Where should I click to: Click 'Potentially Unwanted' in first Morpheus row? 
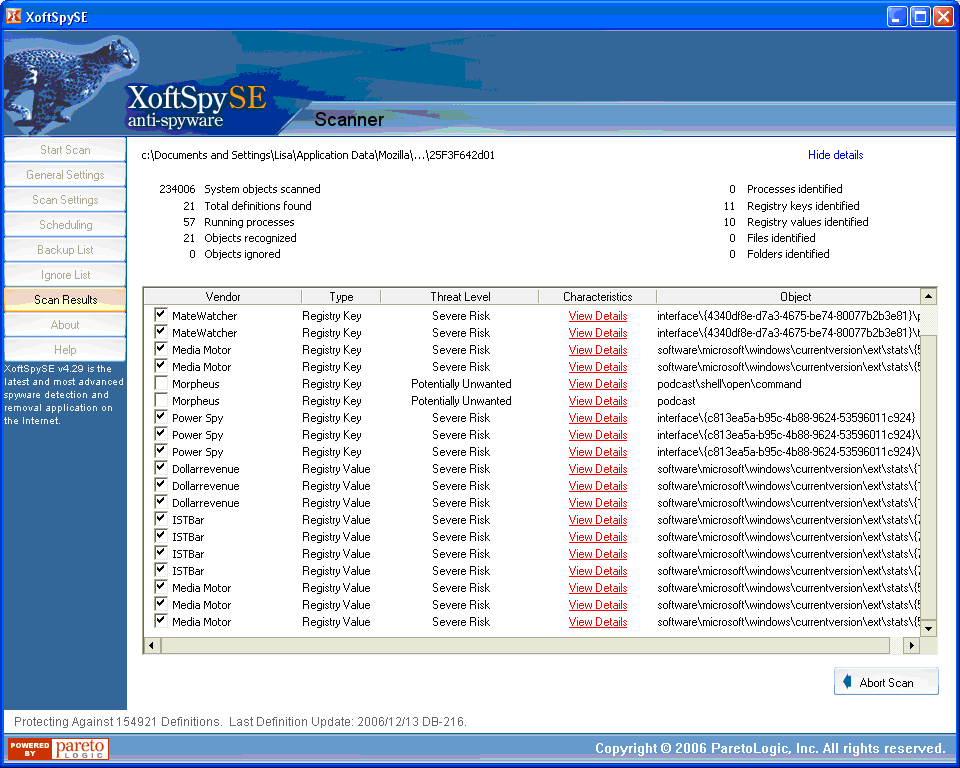(461, 384)
